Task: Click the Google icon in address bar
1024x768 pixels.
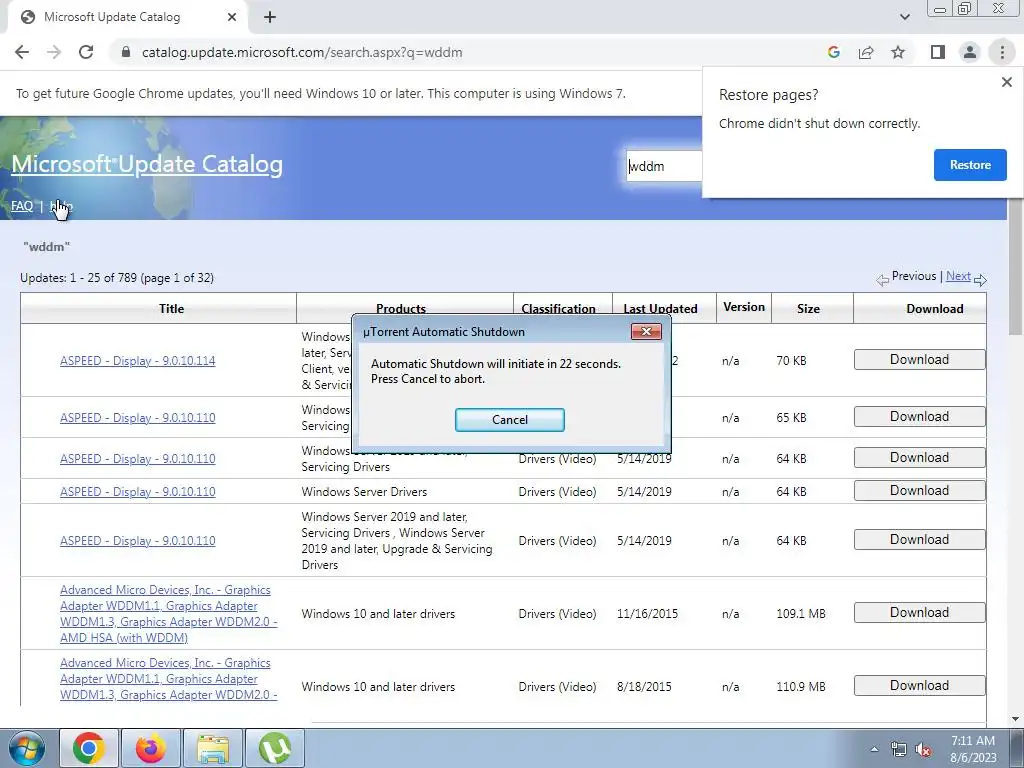Action: click(833, 52)
